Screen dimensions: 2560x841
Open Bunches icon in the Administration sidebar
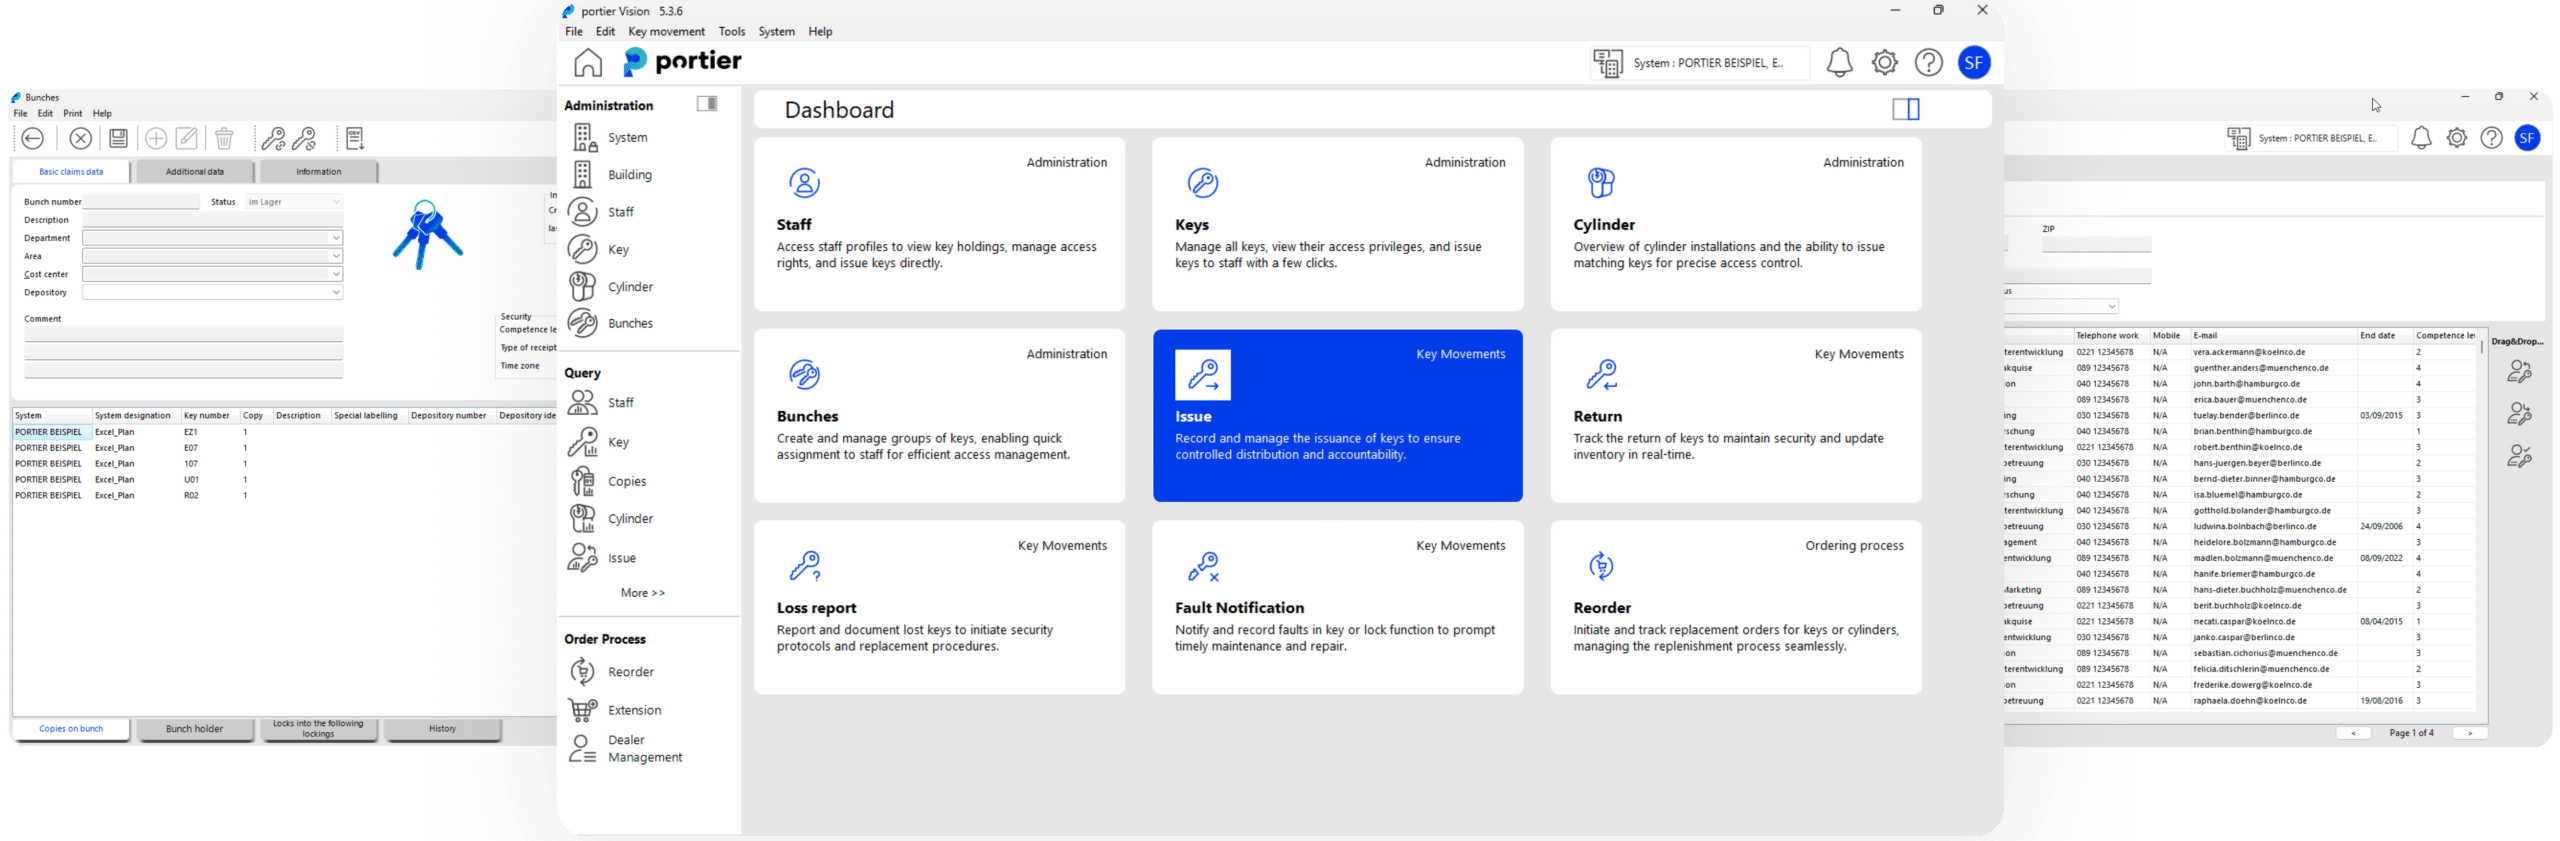click(582, 323)
